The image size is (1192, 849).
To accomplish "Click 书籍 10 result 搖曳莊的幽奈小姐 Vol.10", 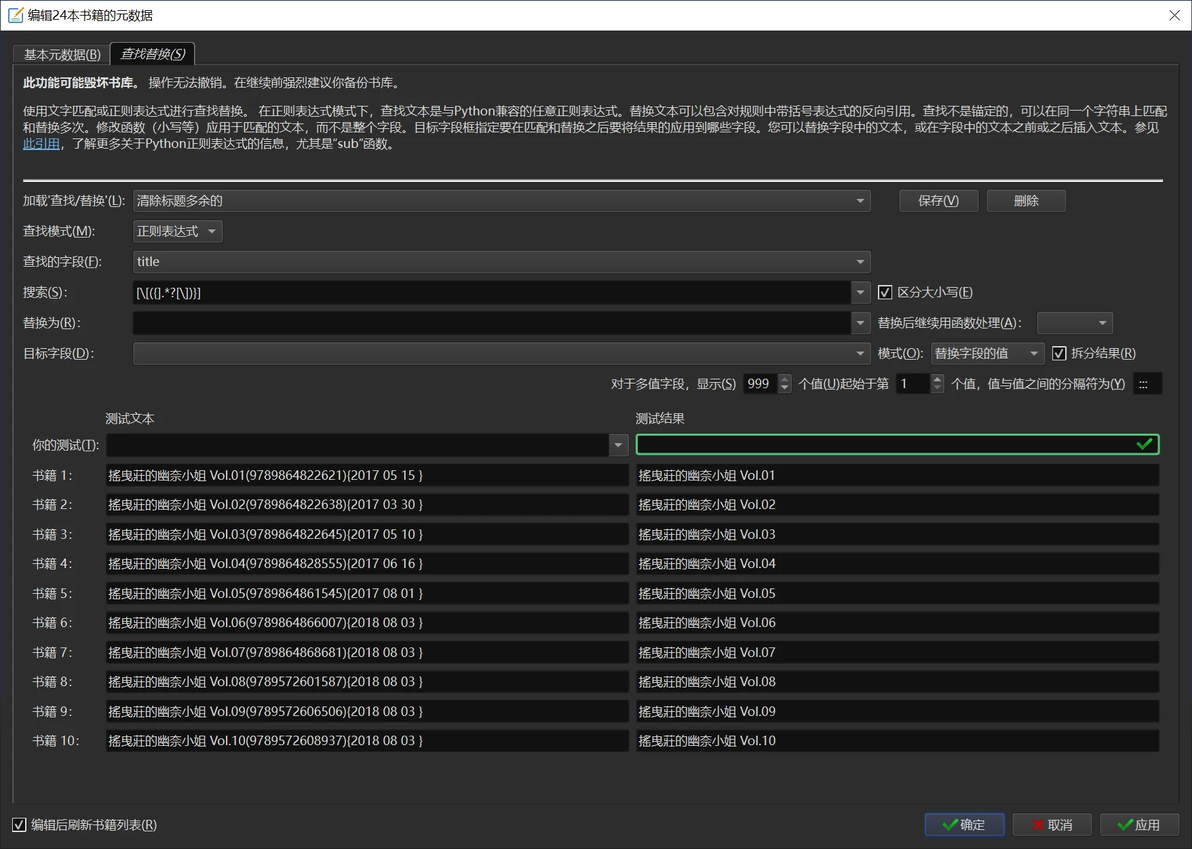I will (x=897, y=740).
